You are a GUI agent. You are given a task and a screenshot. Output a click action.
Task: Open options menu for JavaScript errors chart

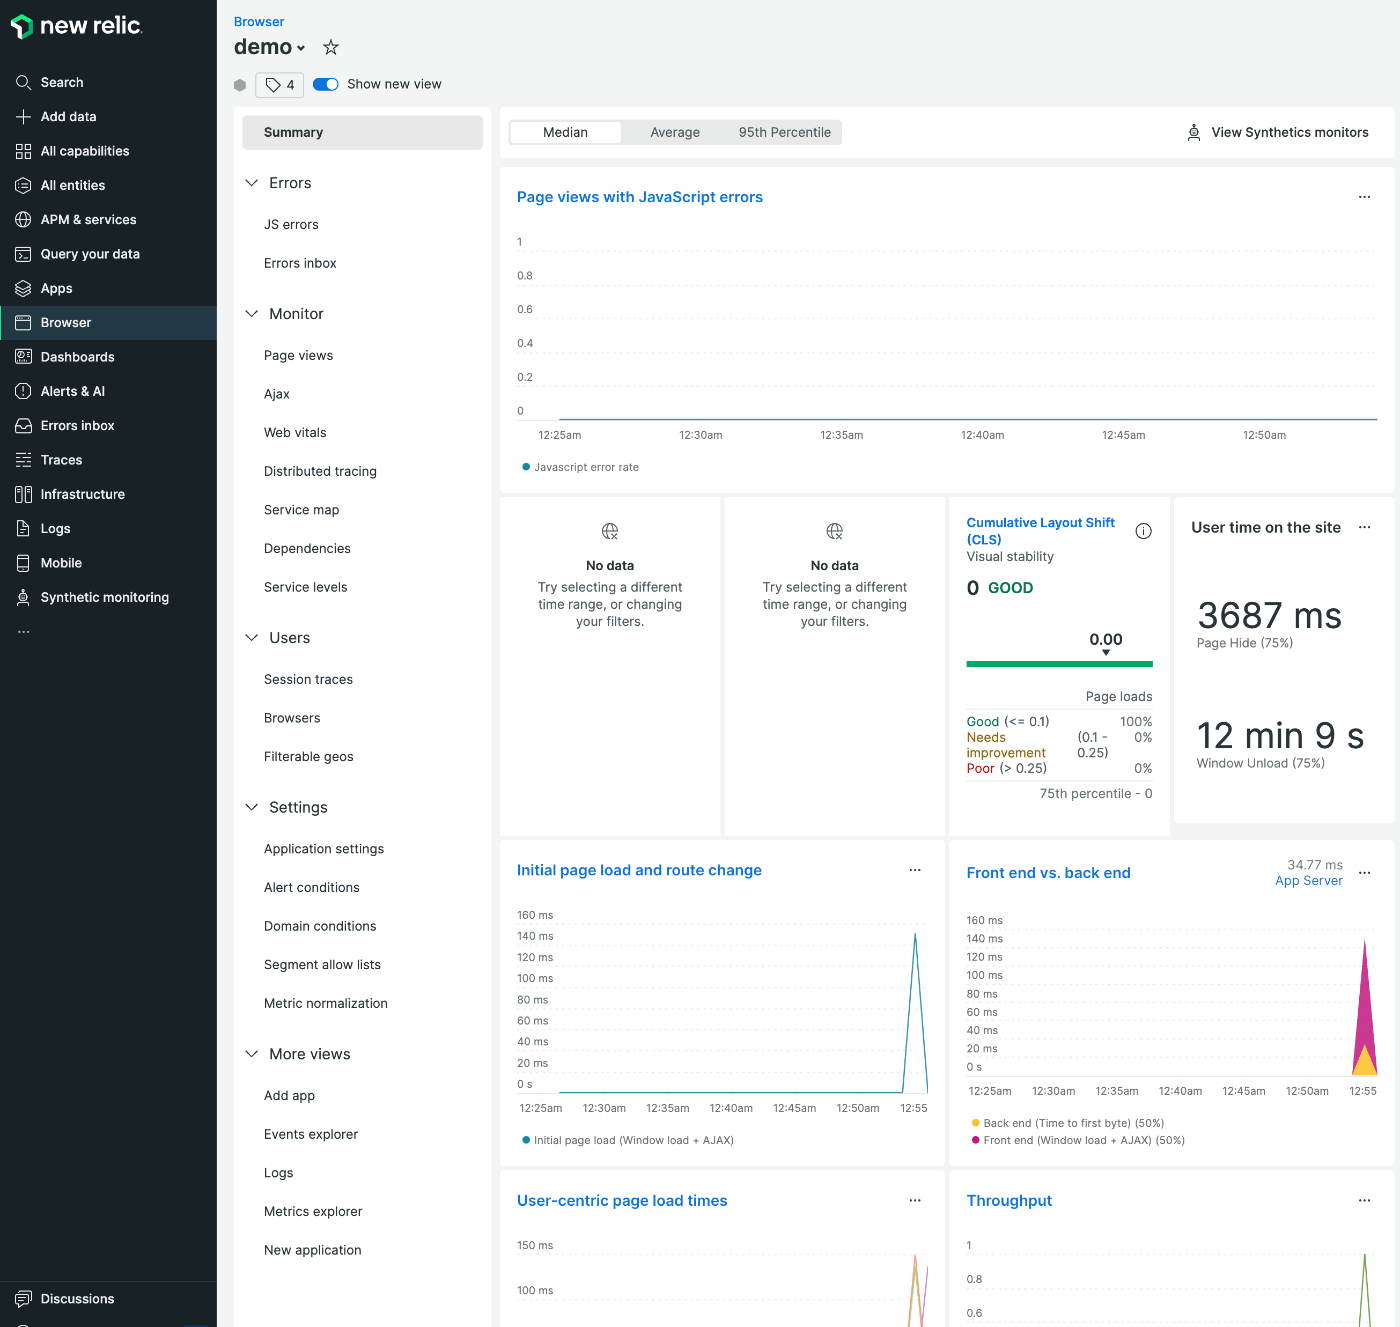tap(1364, 197)
